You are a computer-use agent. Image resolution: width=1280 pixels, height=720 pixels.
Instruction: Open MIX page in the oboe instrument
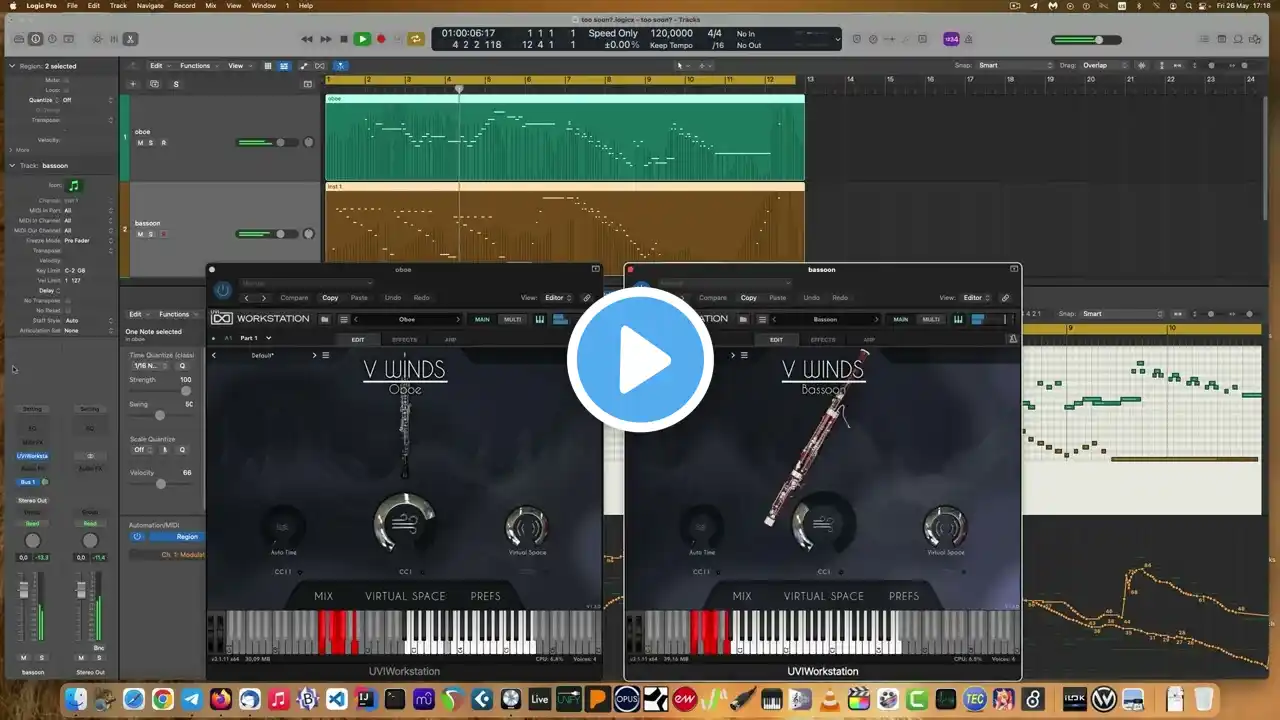(323, 596)
